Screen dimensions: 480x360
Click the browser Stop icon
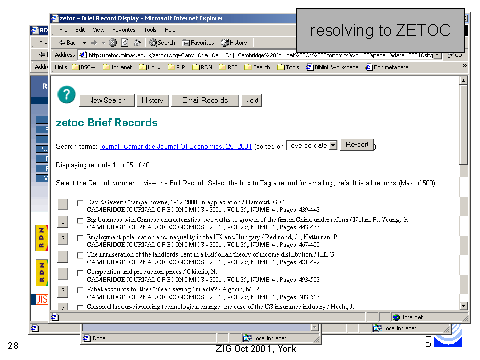pos(113,43)
